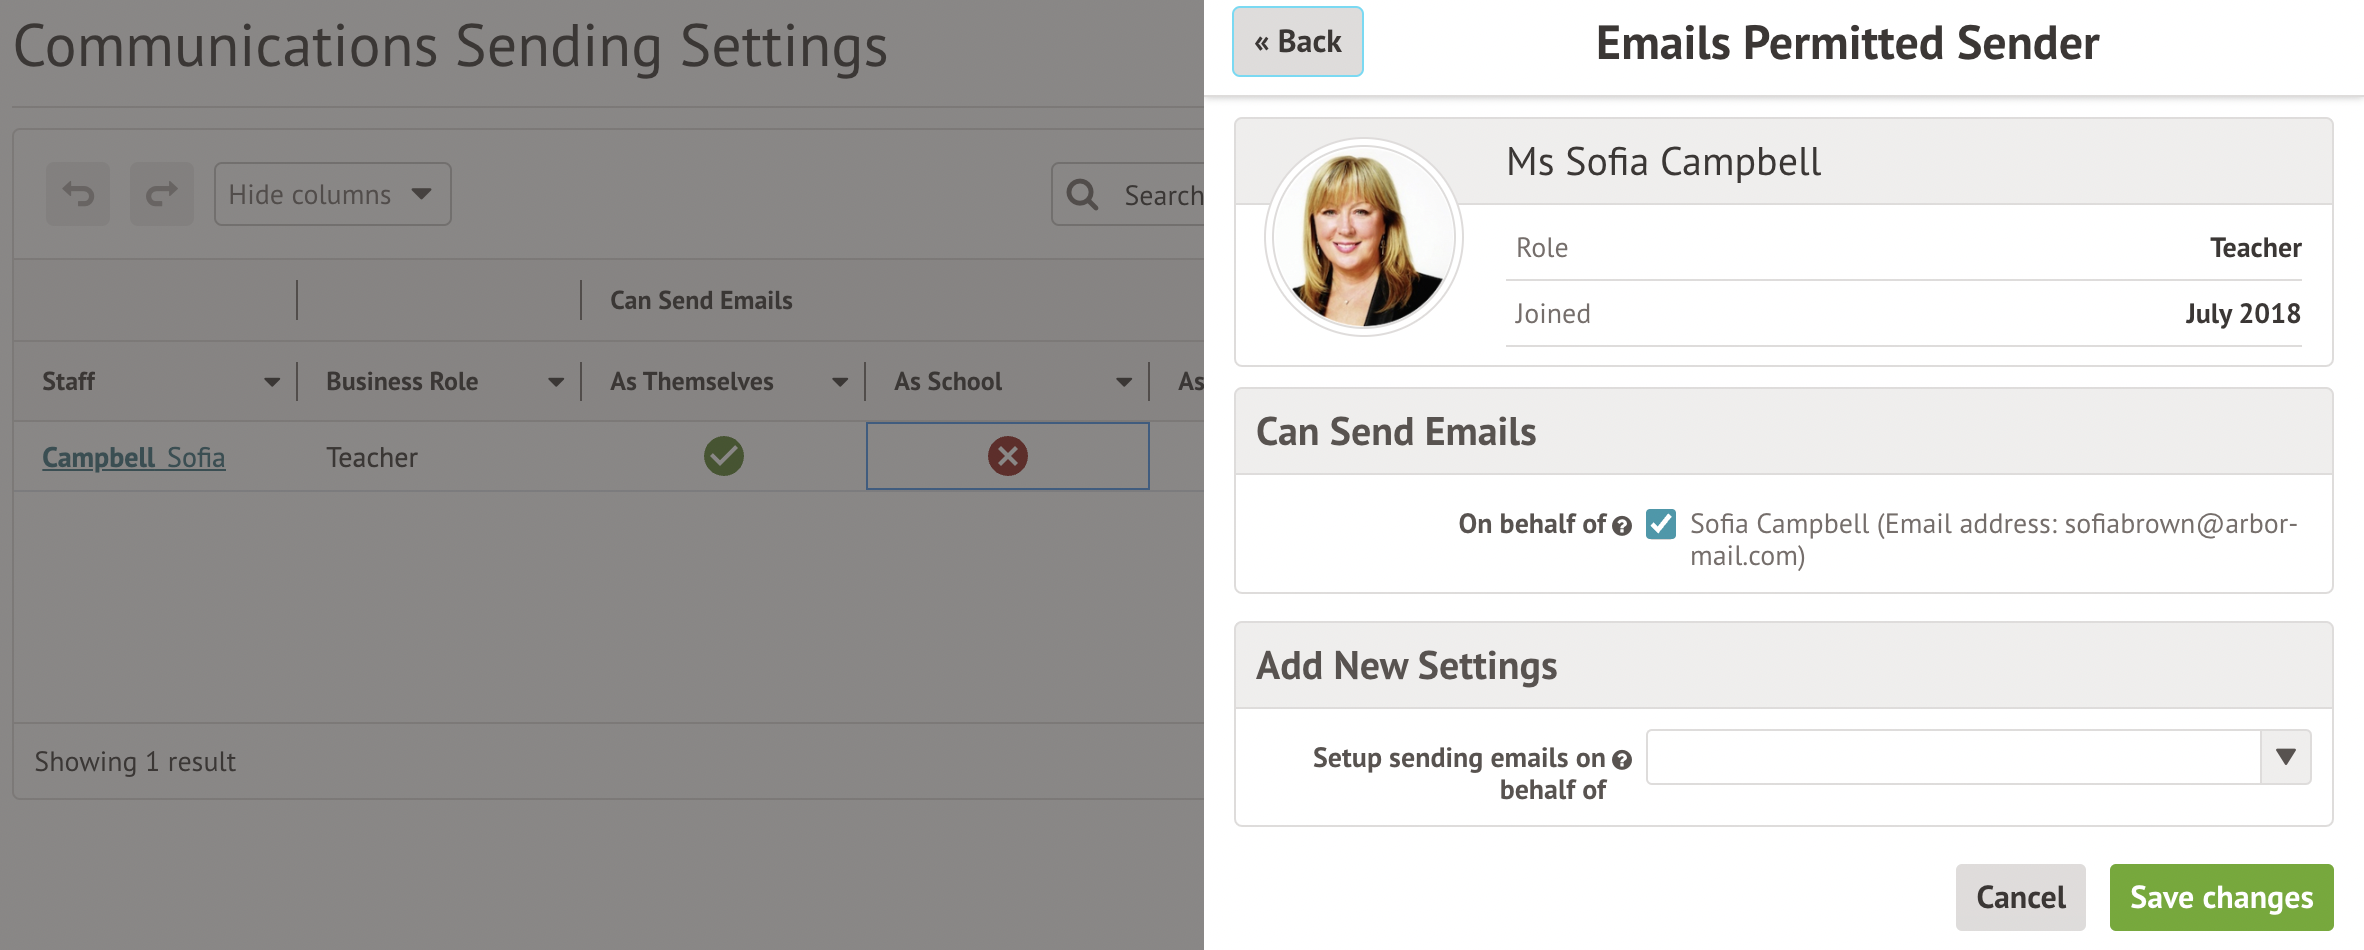Click the red cross As School icon
The width and height of the screenshot is (2364, 950).
click(x=1007, y=456)
